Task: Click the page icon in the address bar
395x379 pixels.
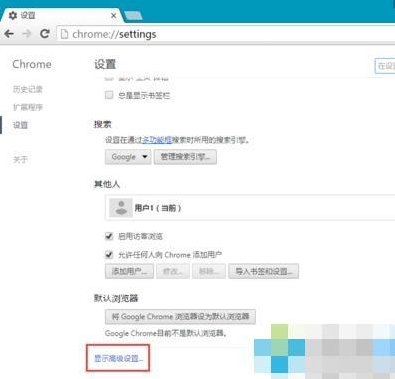Action: tap(64, 34)
